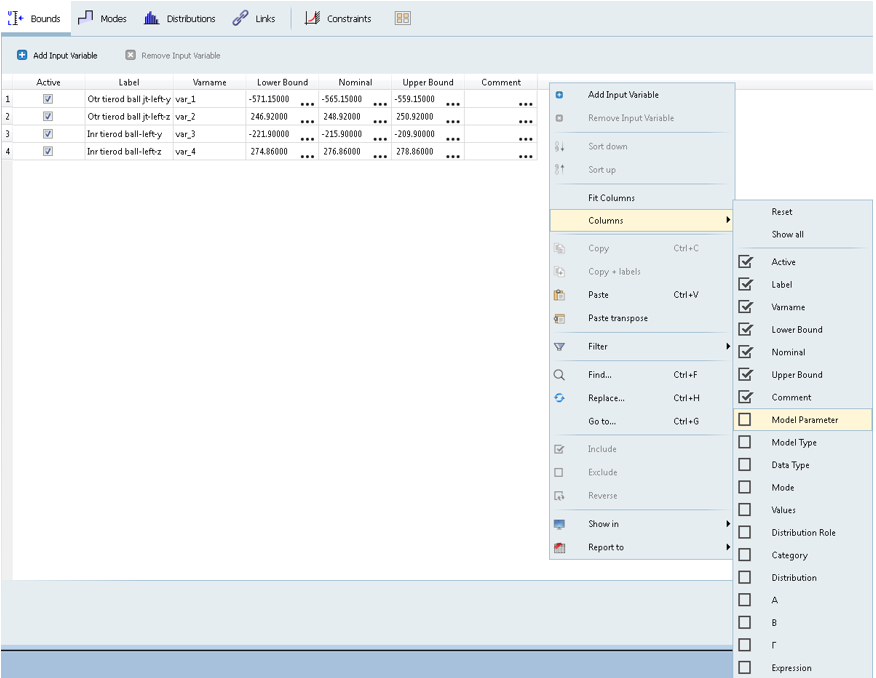Open value editor dots for var_1 Lower Bound
This screenshot has width=876, height=678.
(307, 101)
